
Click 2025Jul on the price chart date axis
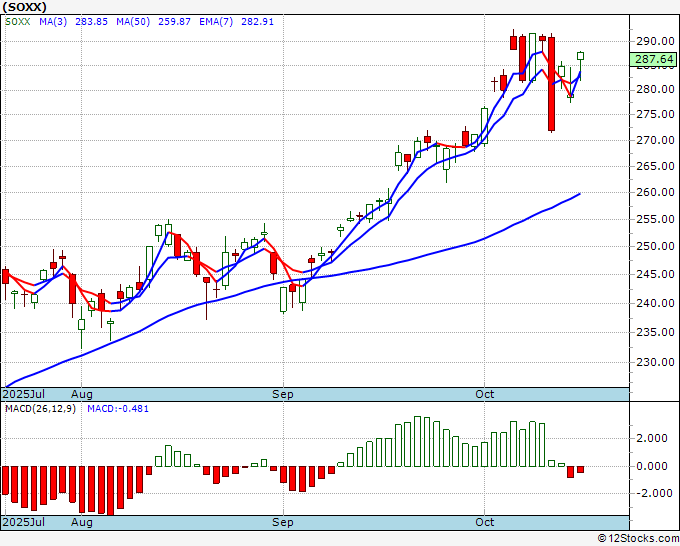click(23, 394)
